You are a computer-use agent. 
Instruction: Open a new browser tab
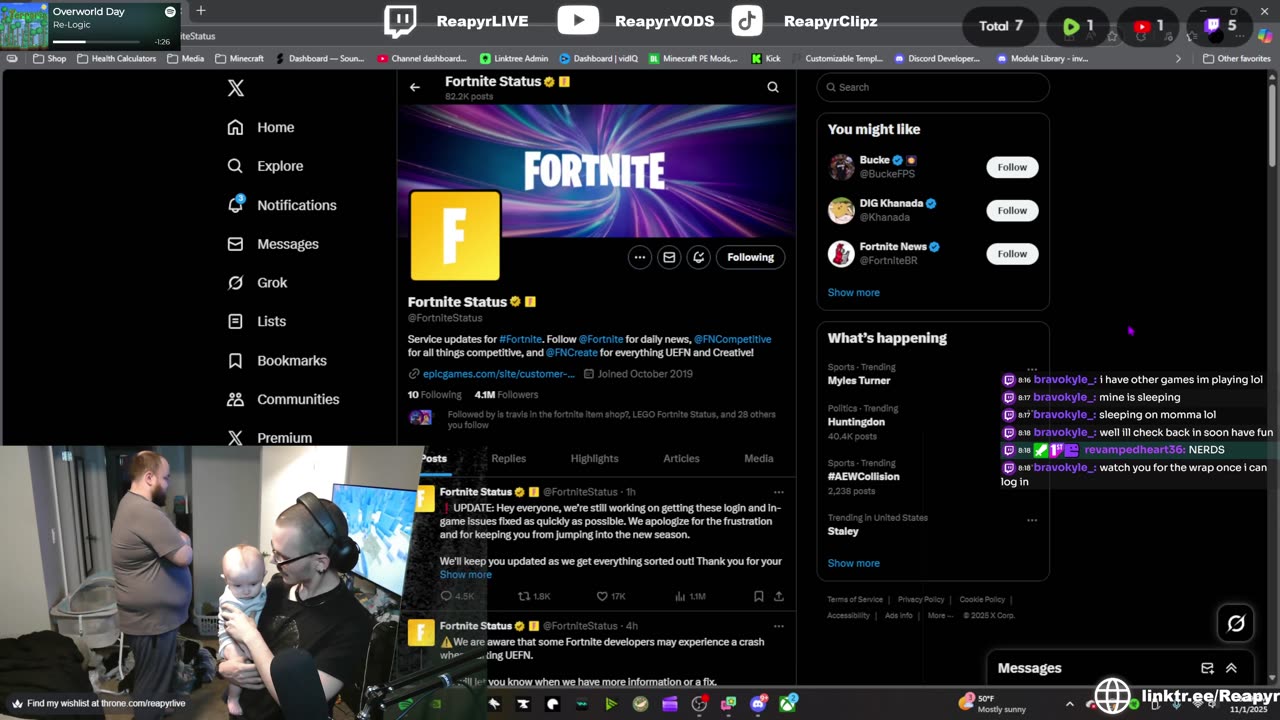tap(200, 11)
